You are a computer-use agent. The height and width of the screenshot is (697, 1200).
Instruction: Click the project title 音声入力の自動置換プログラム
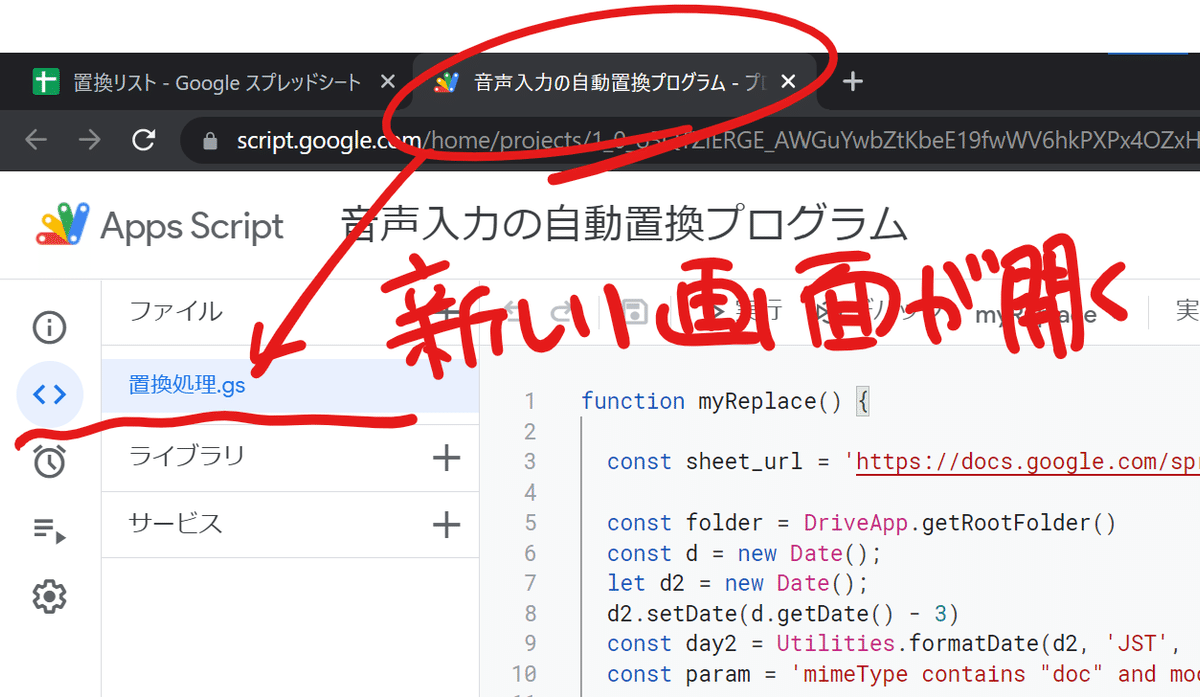tap(623, 224)
